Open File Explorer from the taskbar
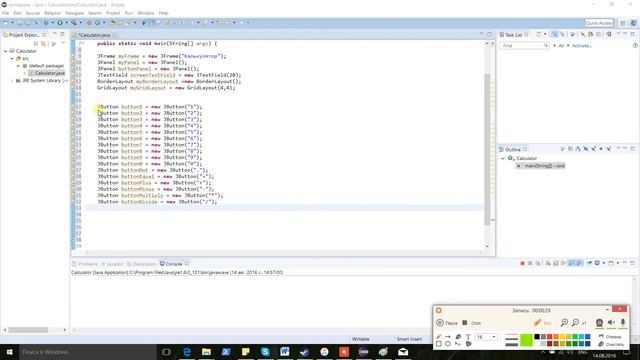This screenshot has height=360, width=640. pyautogui.click(x=206, y=352)
